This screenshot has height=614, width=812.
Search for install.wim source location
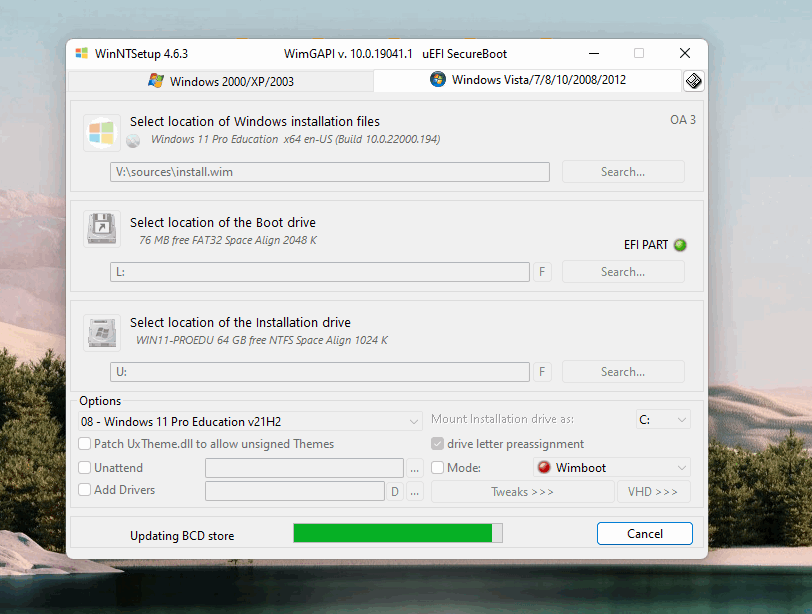pyautogui.click(x=623, y=172)
